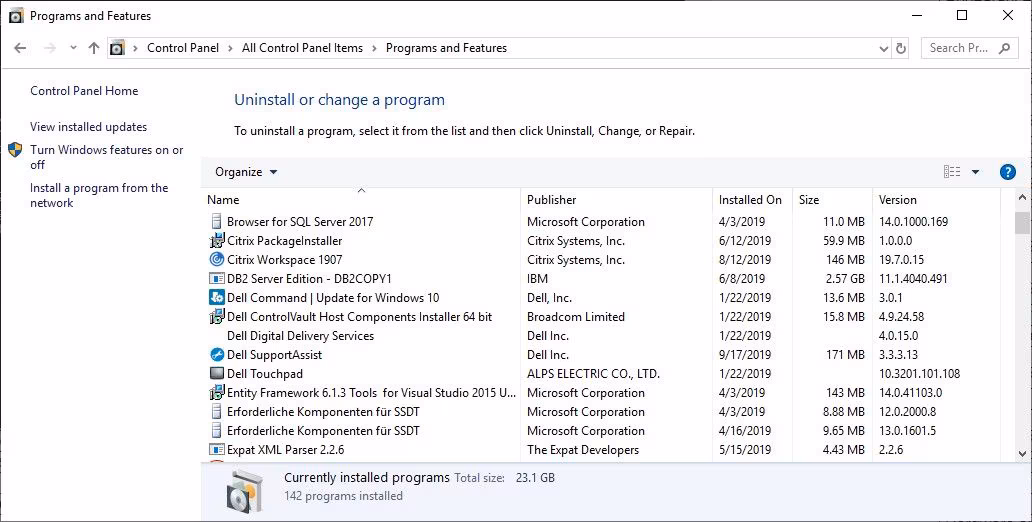Viewport: 1032px width, 522px height.
Task: Open the View installed updates link
Action: [x=88, y=127]
